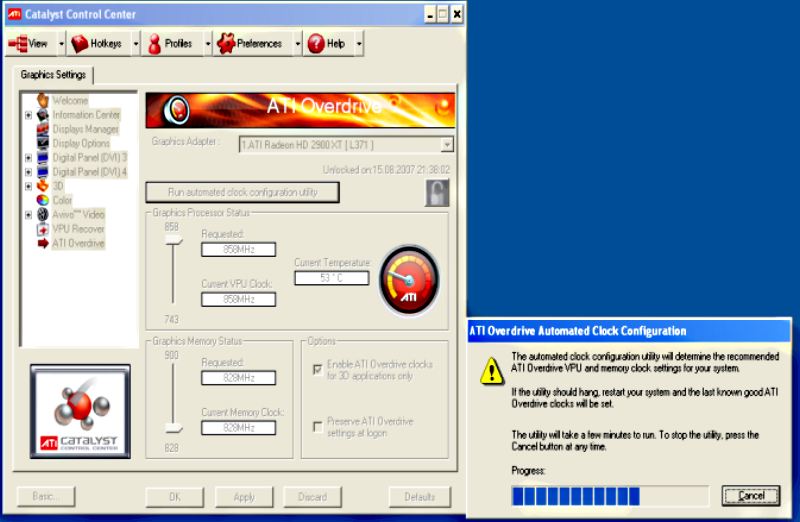Click the ATI Catalyst logo thumbnail
The height and width of the screenshot is (522, 800).
80,411
